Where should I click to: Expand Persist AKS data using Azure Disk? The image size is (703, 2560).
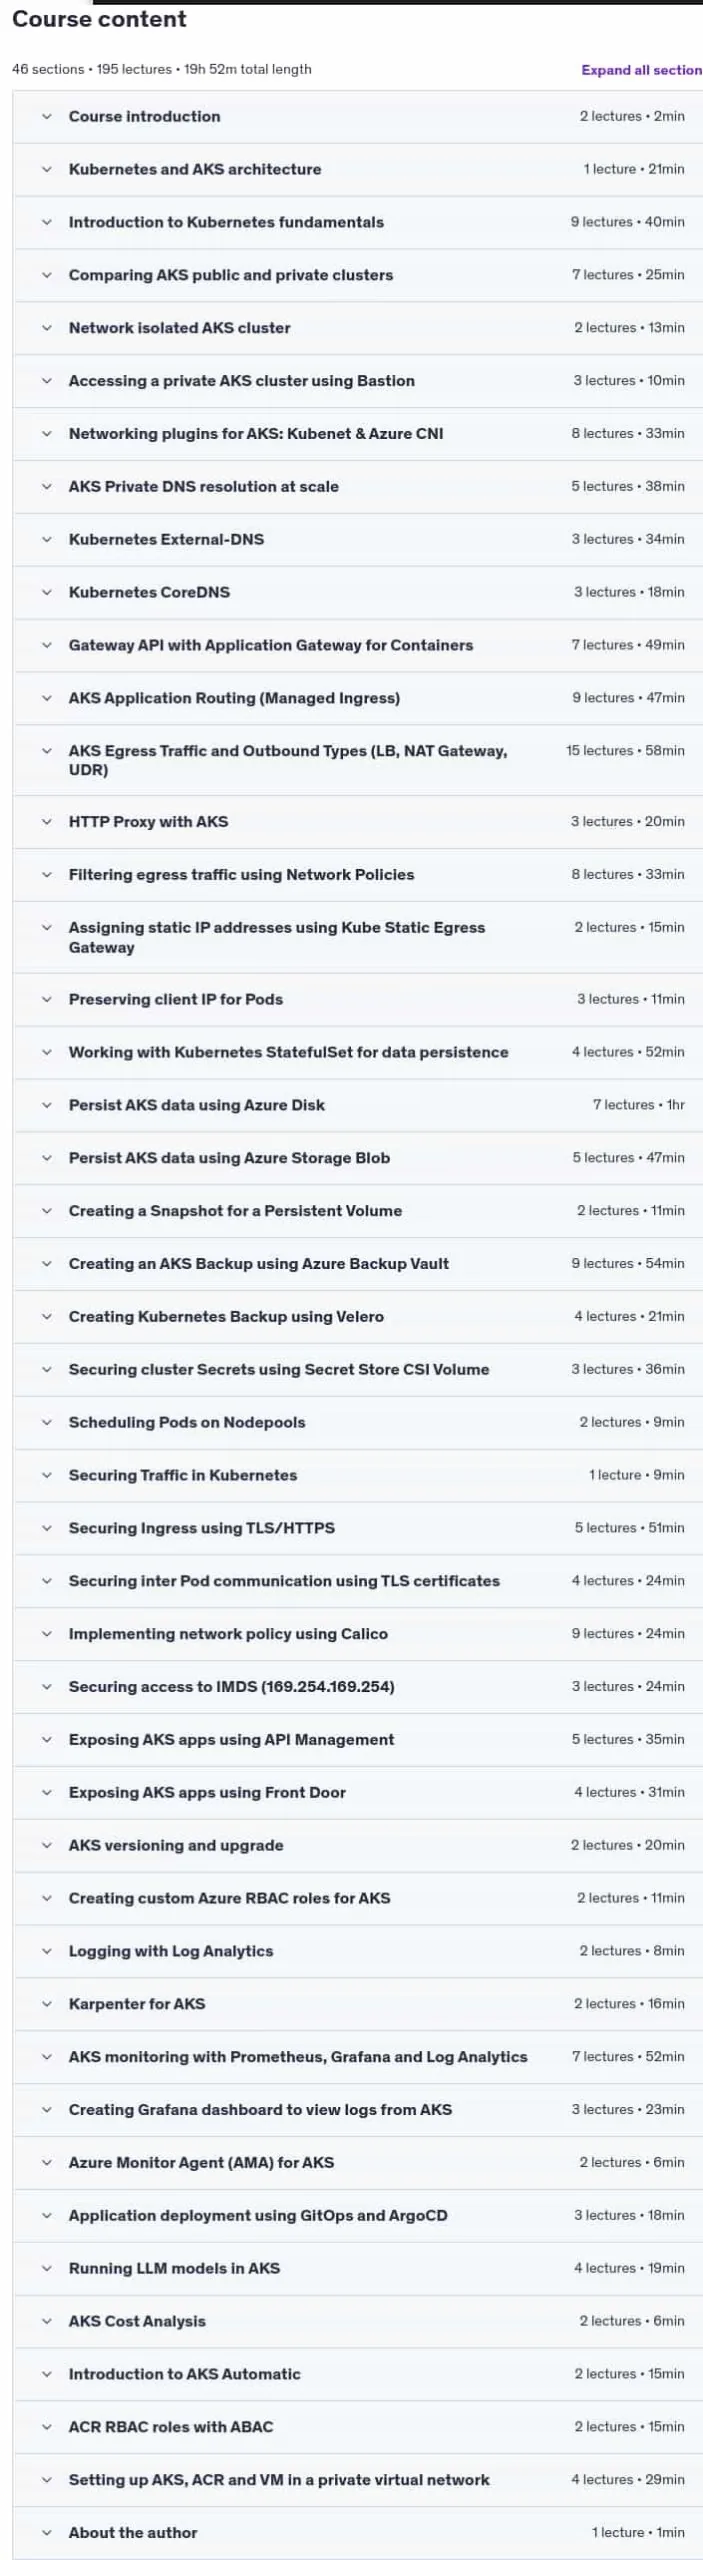357,1105
